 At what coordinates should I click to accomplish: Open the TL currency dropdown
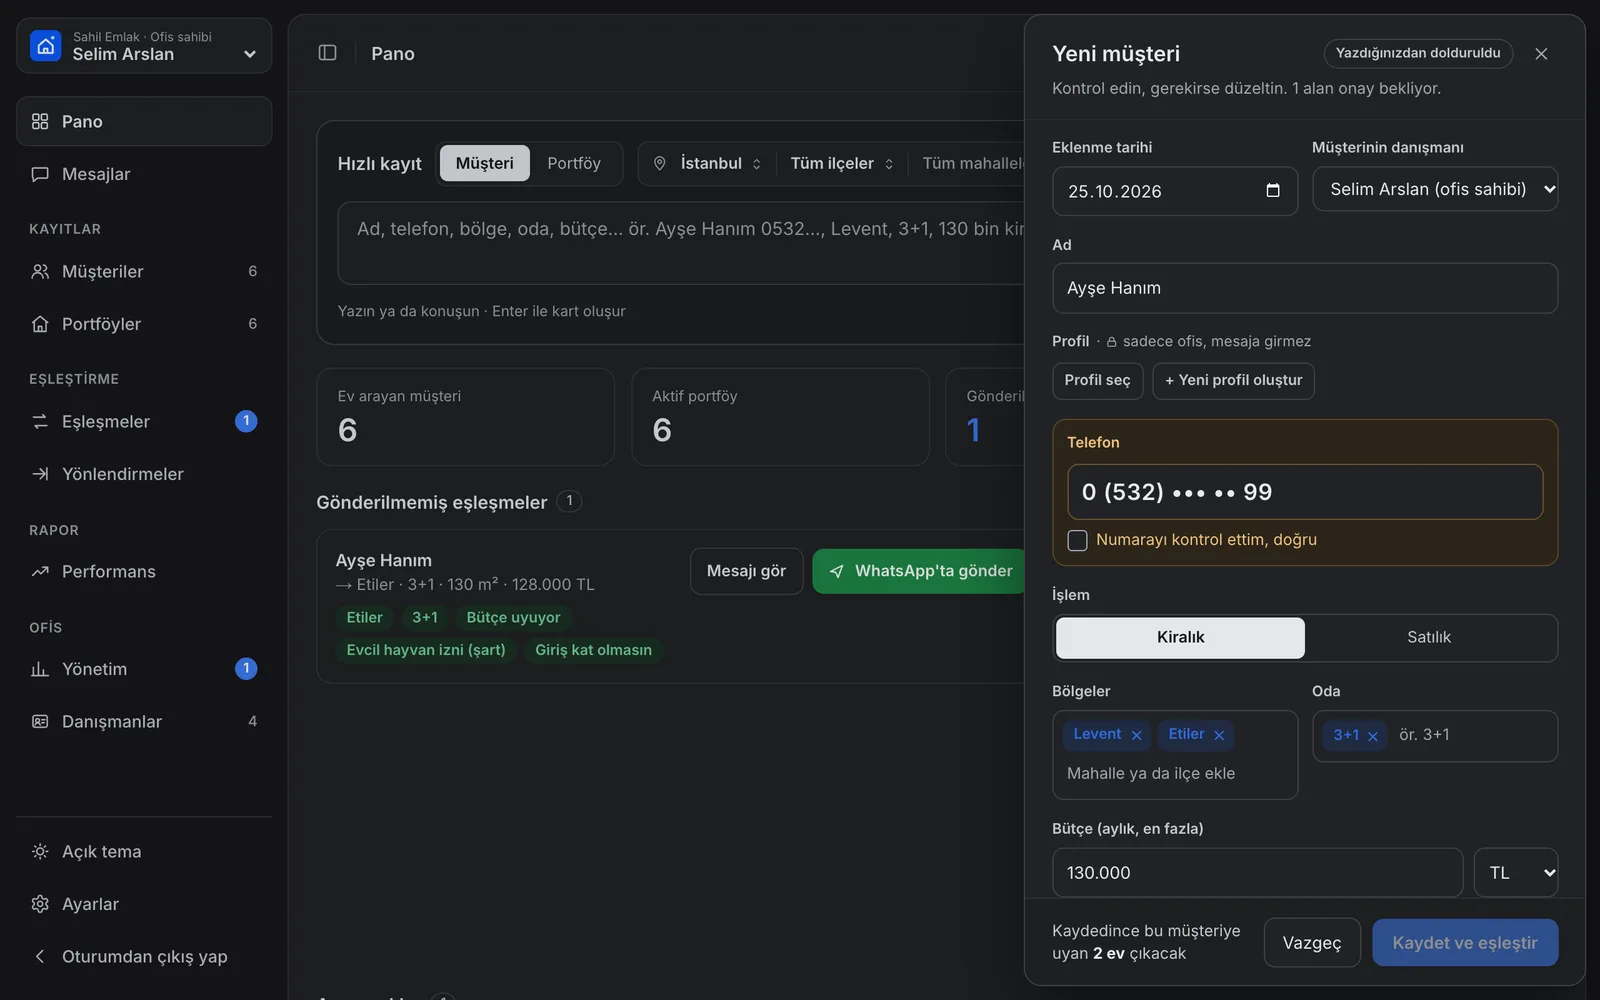point(1516,873)
